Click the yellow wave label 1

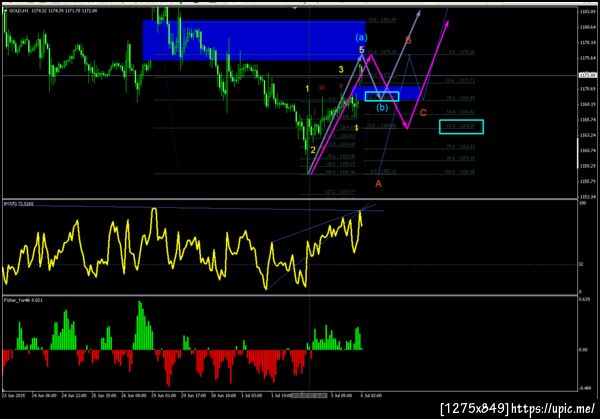[x=307, y=89]
